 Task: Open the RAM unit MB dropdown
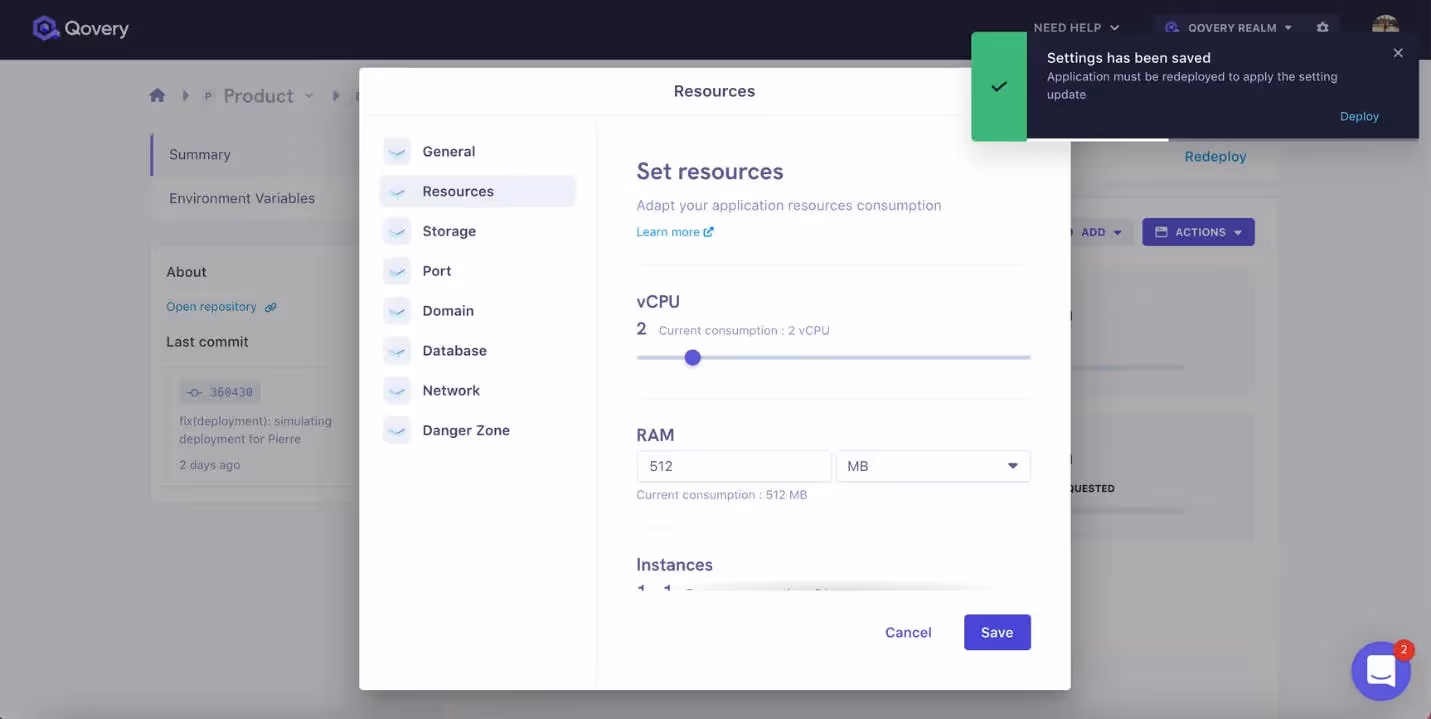pos(933,466)
